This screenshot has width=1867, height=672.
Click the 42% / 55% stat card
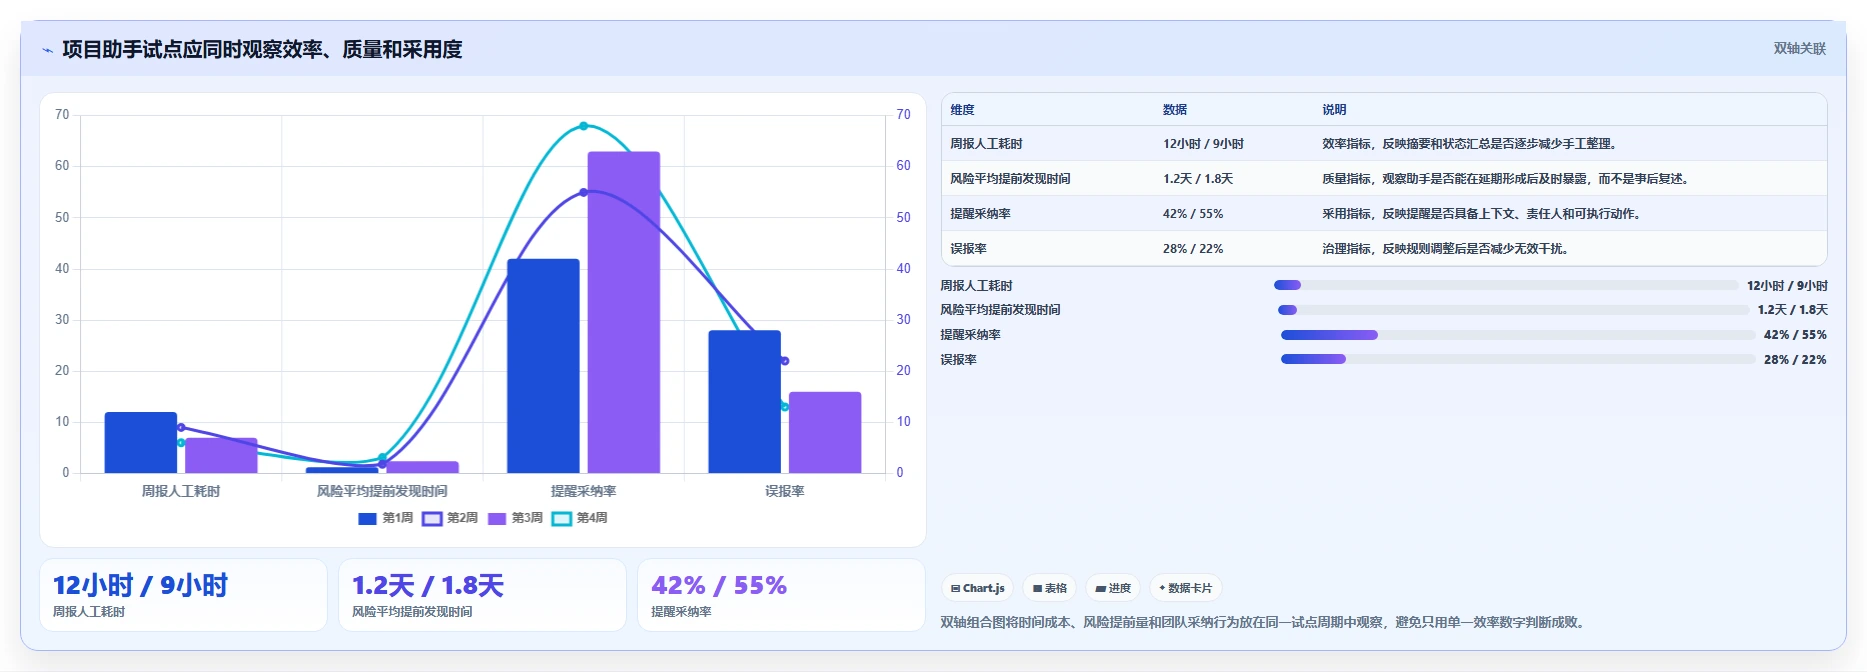(781, 595)
